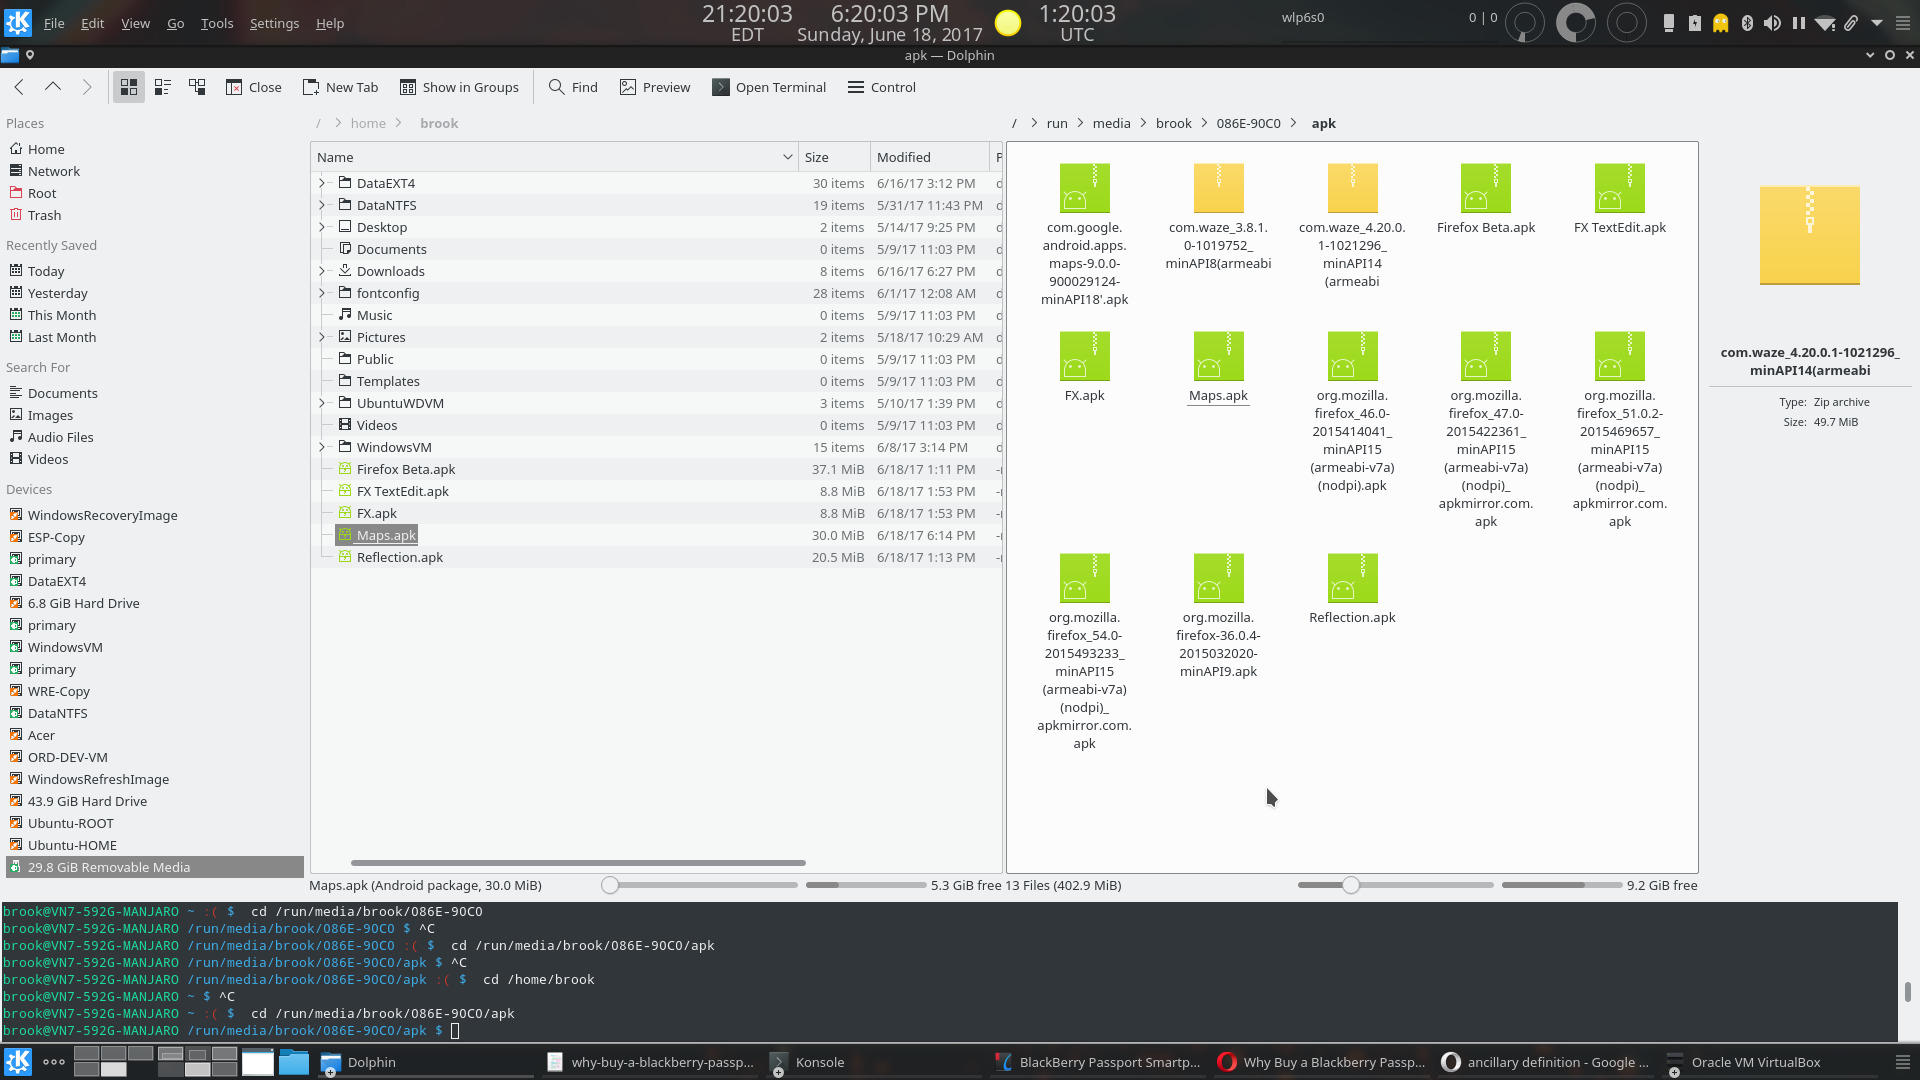Expand the UbuntuWDVM folder

coord(322,403)
